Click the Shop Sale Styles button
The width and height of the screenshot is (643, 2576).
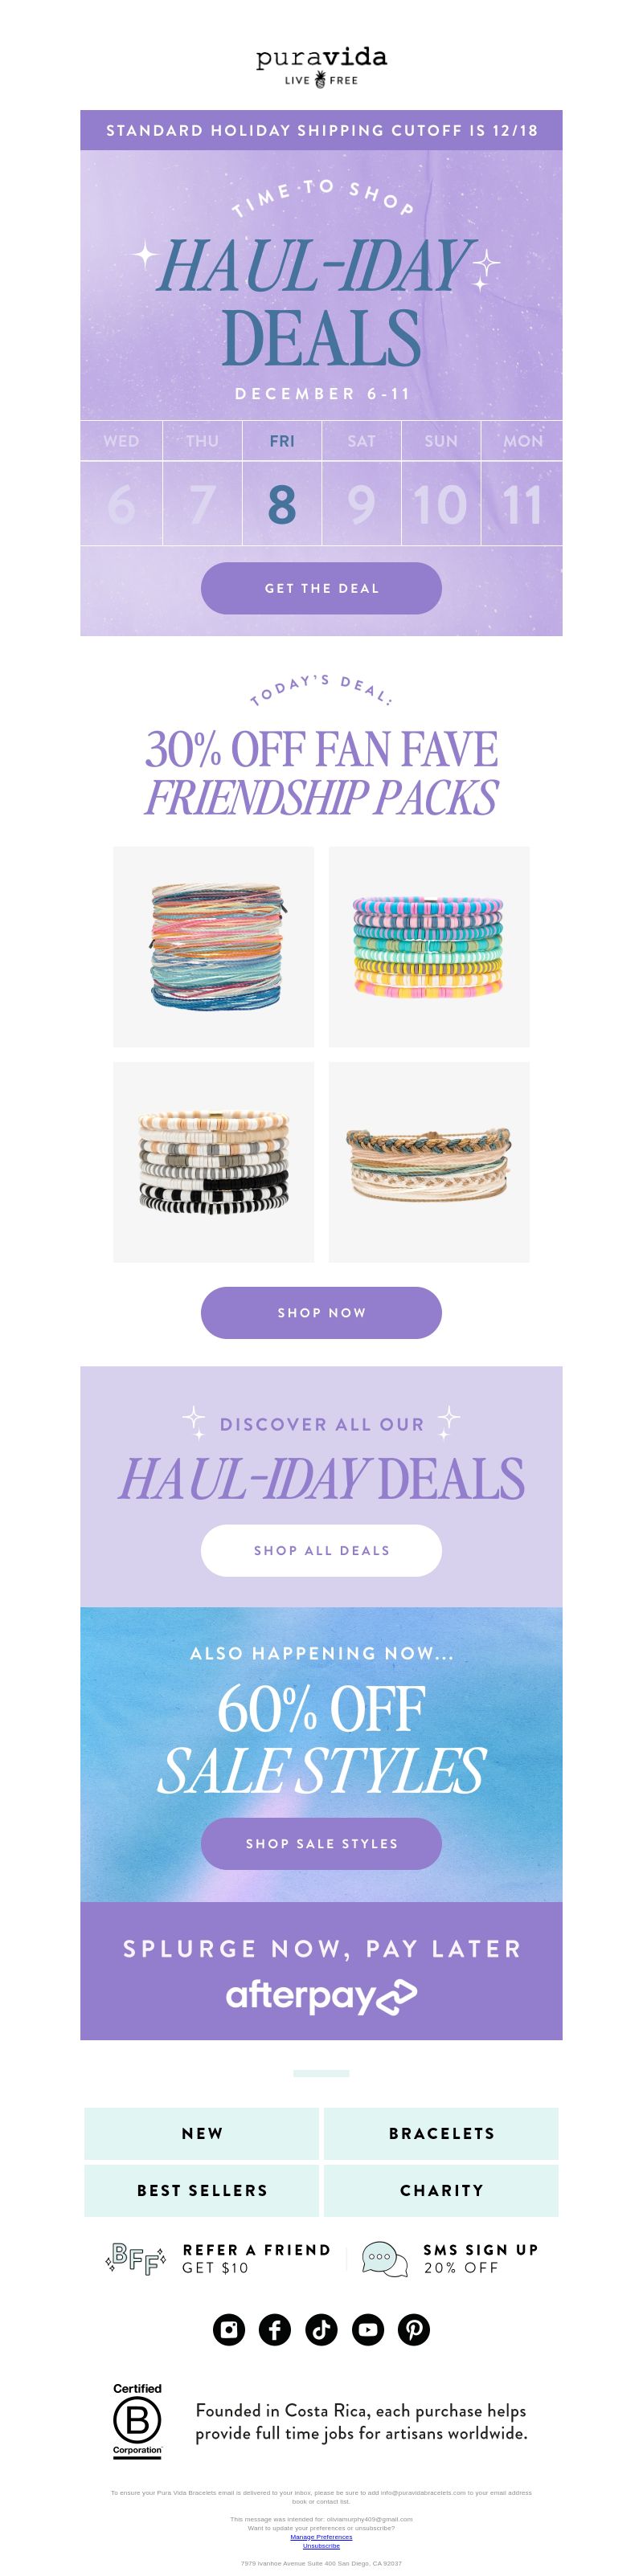point(321,1843)
